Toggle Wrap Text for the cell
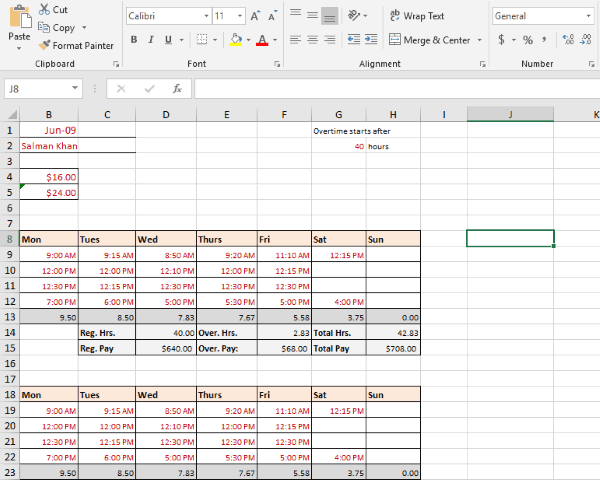Viewport: 600px width, 480px height. click(416, 16)
